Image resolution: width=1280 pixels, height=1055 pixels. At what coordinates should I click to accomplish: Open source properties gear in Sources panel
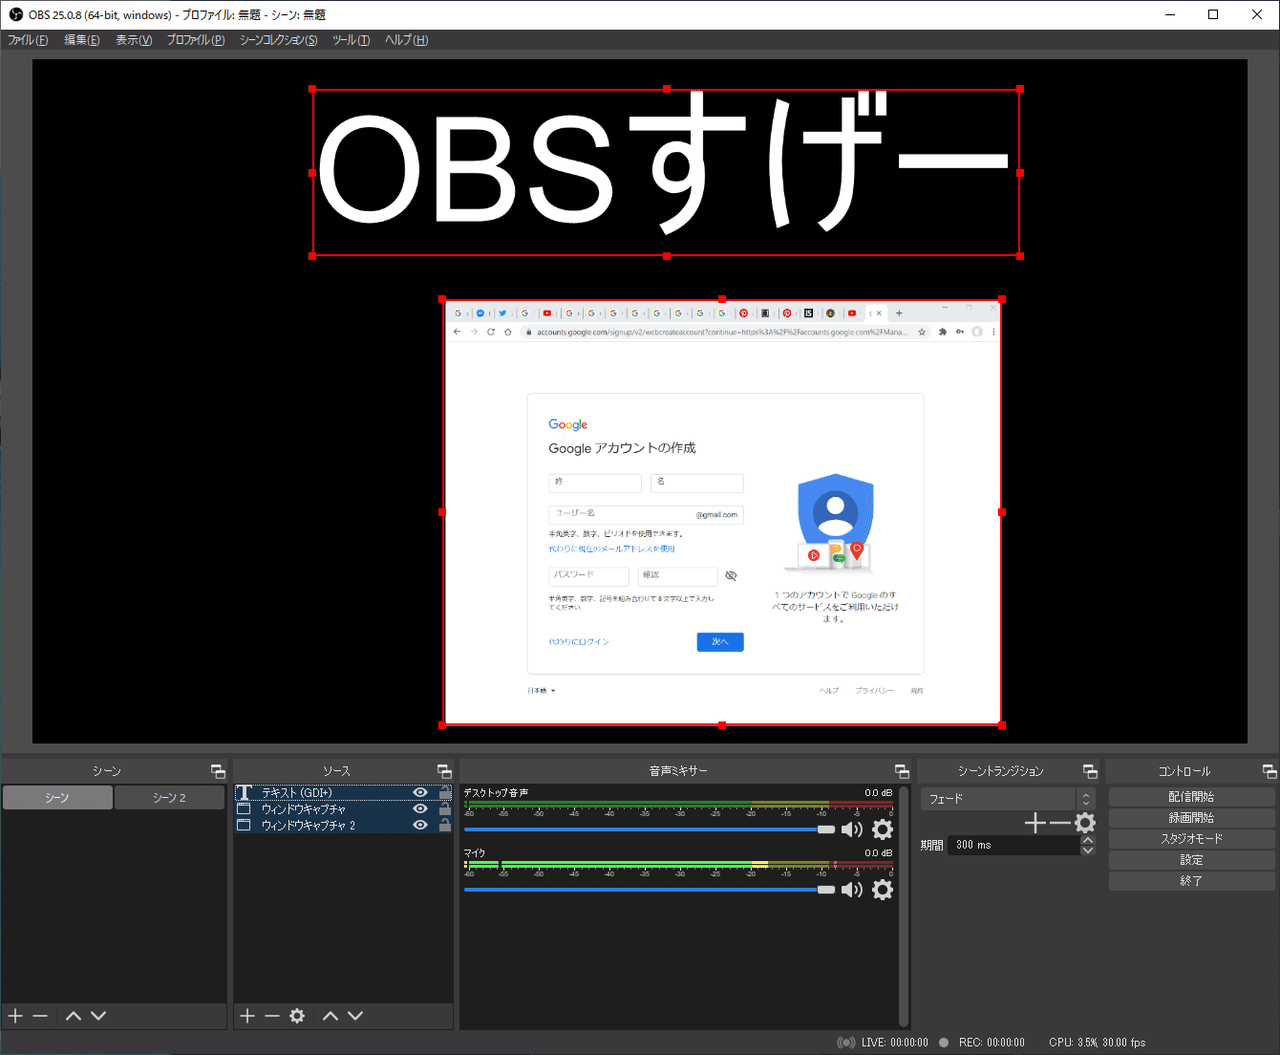coord(297,1016)
